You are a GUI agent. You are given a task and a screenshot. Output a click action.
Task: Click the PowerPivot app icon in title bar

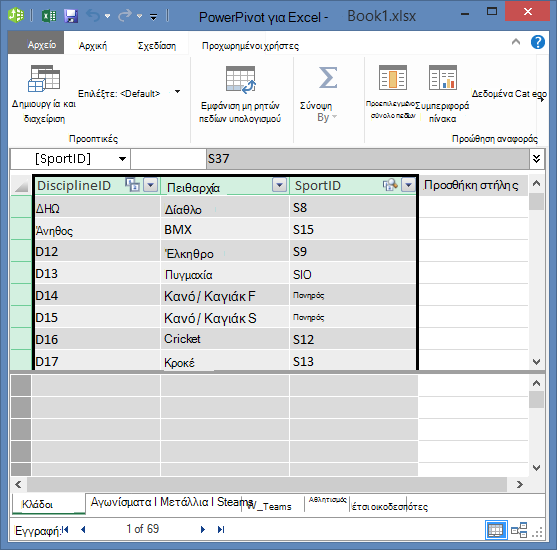pos(16,15)
